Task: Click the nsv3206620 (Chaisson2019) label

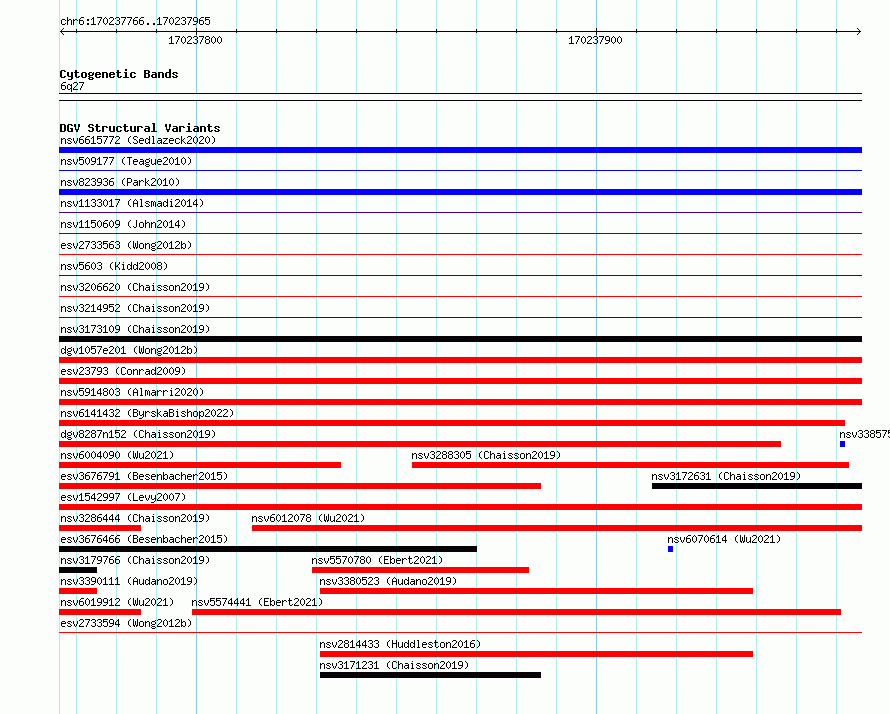Action: (135, 287)
